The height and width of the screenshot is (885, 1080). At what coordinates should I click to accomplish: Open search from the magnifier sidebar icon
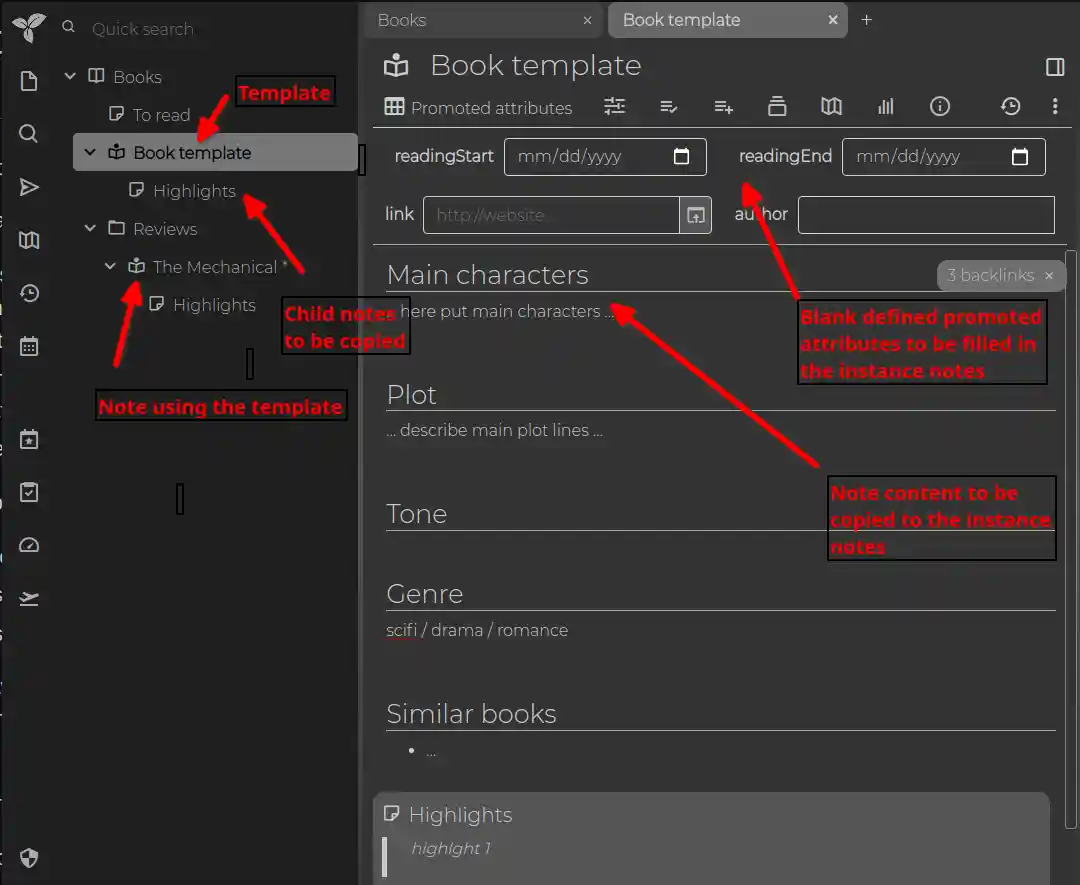[29, 134]
